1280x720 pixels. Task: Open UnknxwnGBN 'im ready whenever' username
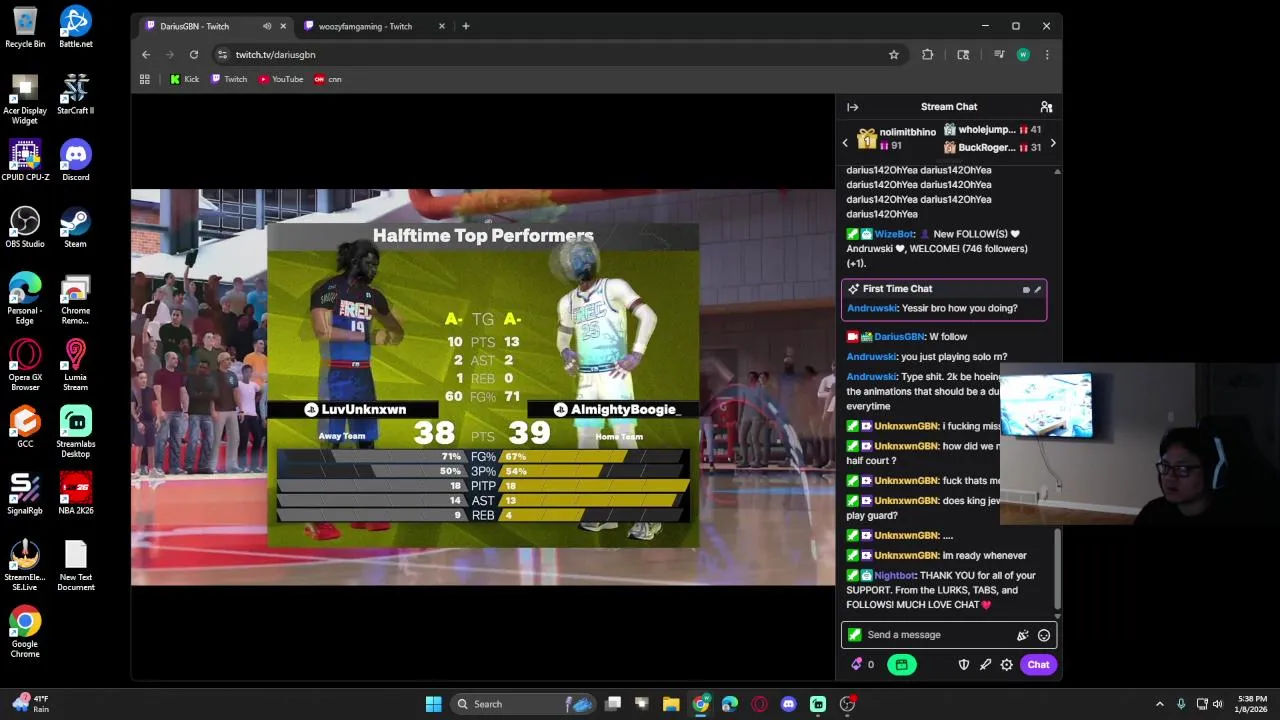pyautogui.click(x=906, y=555)
